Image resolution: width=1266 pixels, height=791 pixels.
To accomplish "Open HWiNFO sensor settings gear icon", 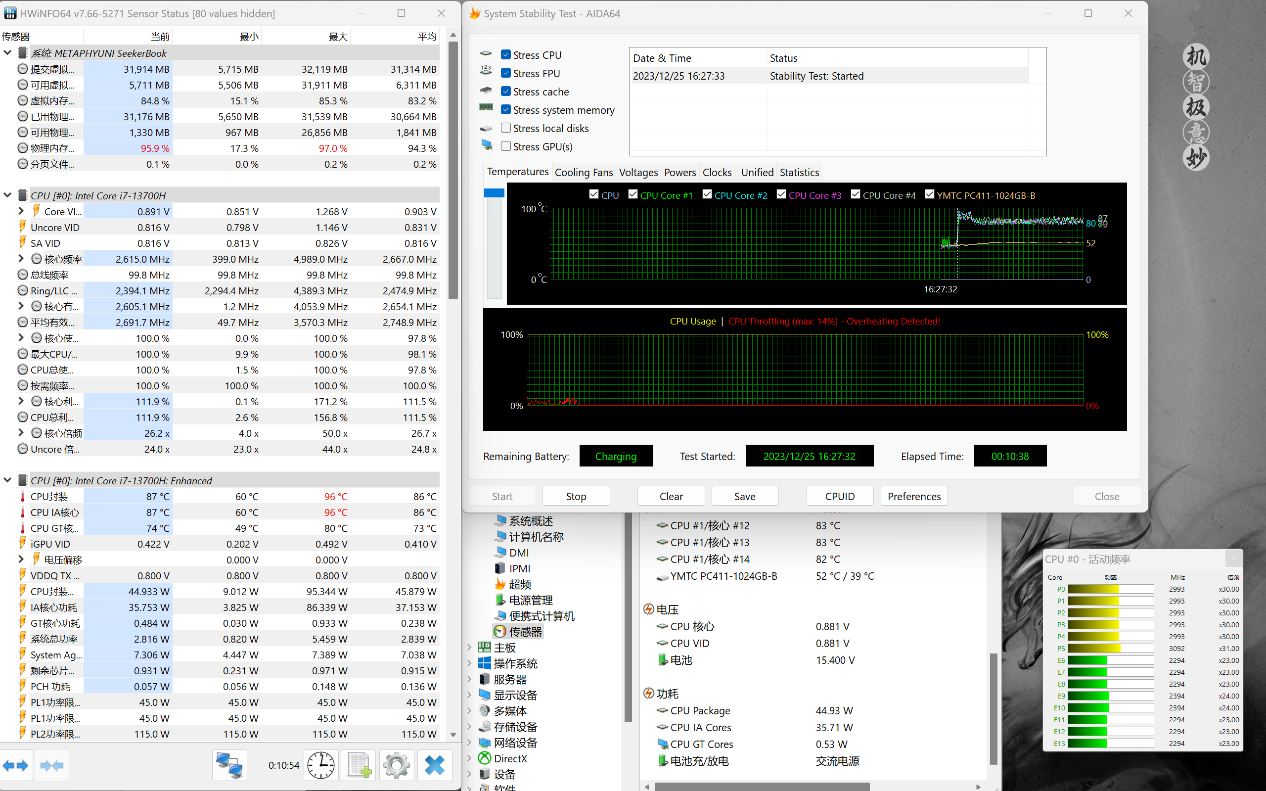I will pos(396,766).
